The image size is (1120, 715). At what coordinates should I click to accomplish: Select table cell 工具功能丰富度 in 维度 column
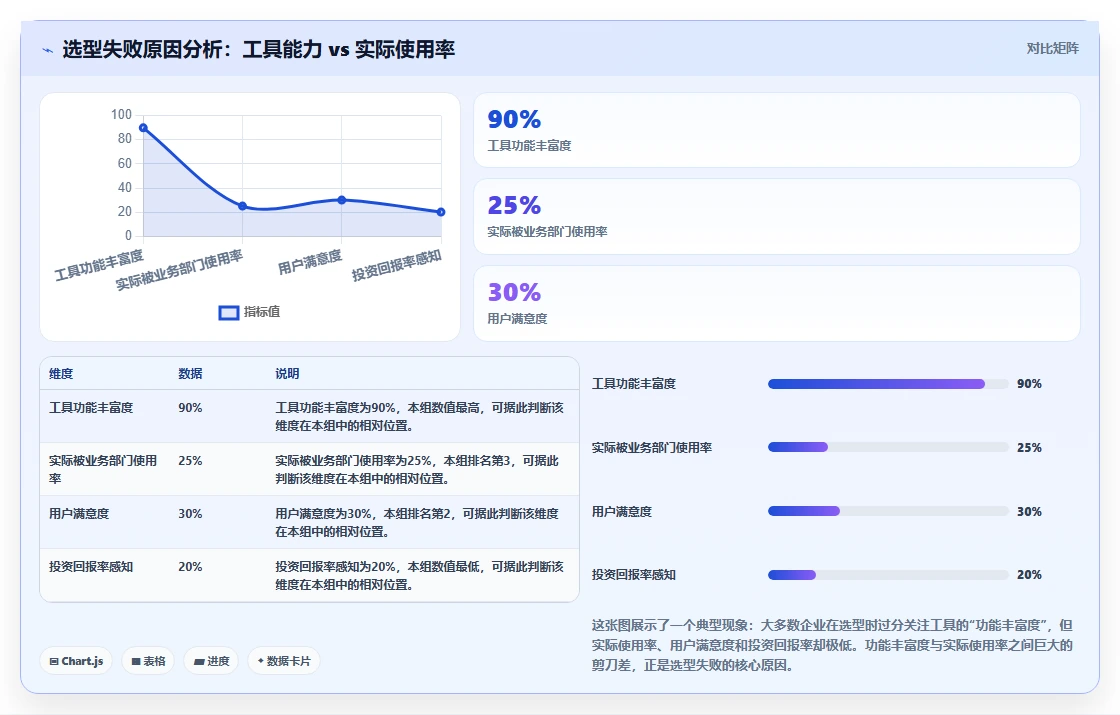point(91,408)
